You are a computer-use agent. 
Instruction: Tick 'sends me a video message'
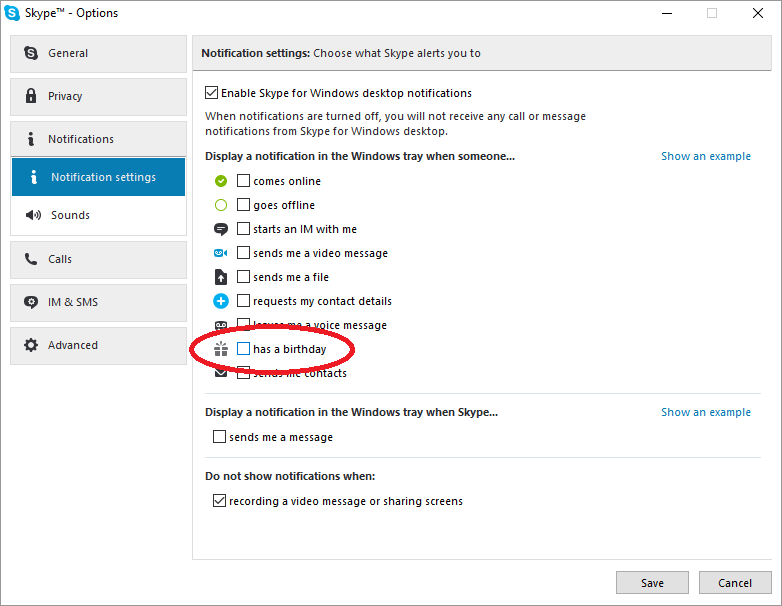coord(243,252)
